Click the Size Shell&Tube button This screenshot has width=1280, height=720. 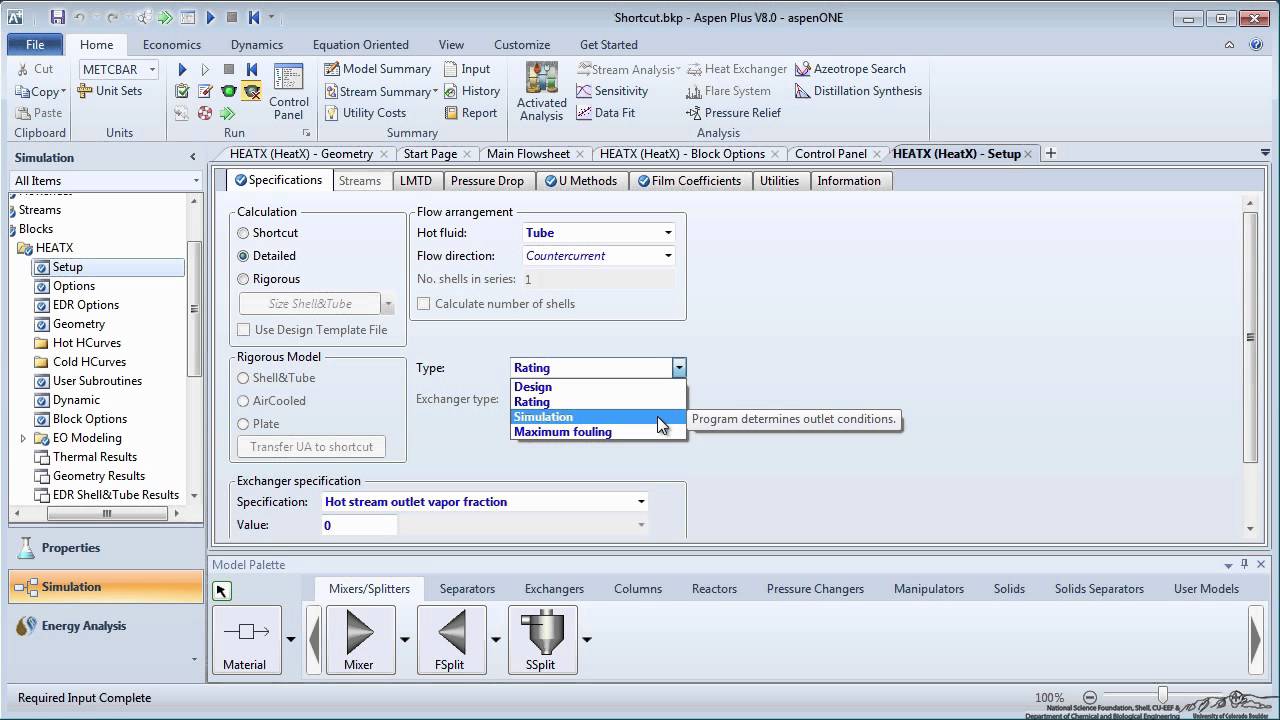(x=310, y=304)
